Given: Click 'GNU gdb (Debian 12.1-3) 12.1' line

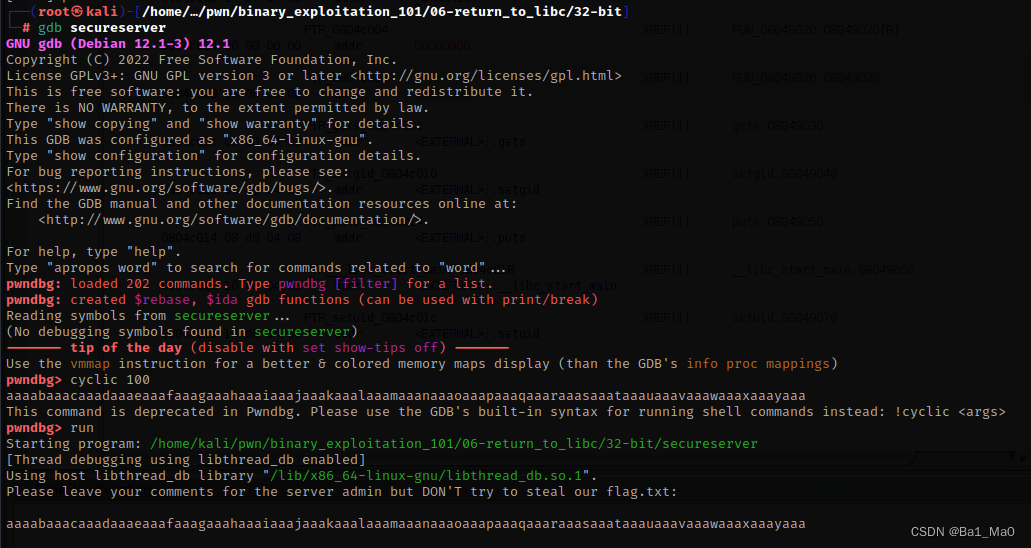Looking at the screenshot, I should tap(118, 44).
